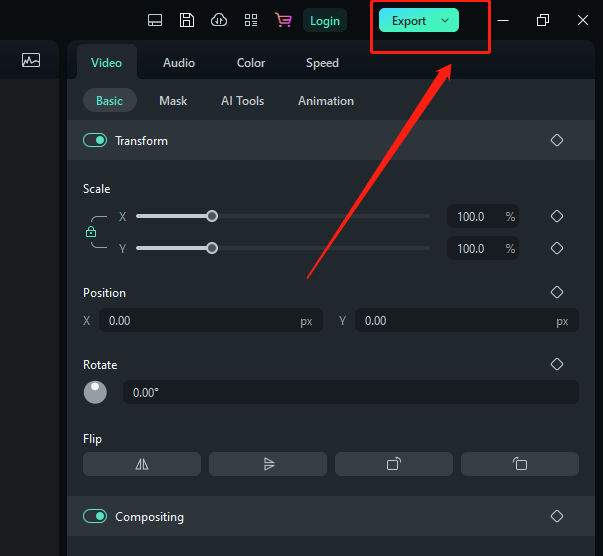Click the shopping cart icon
Screen dimensions: 603x556
pos(283,20)
